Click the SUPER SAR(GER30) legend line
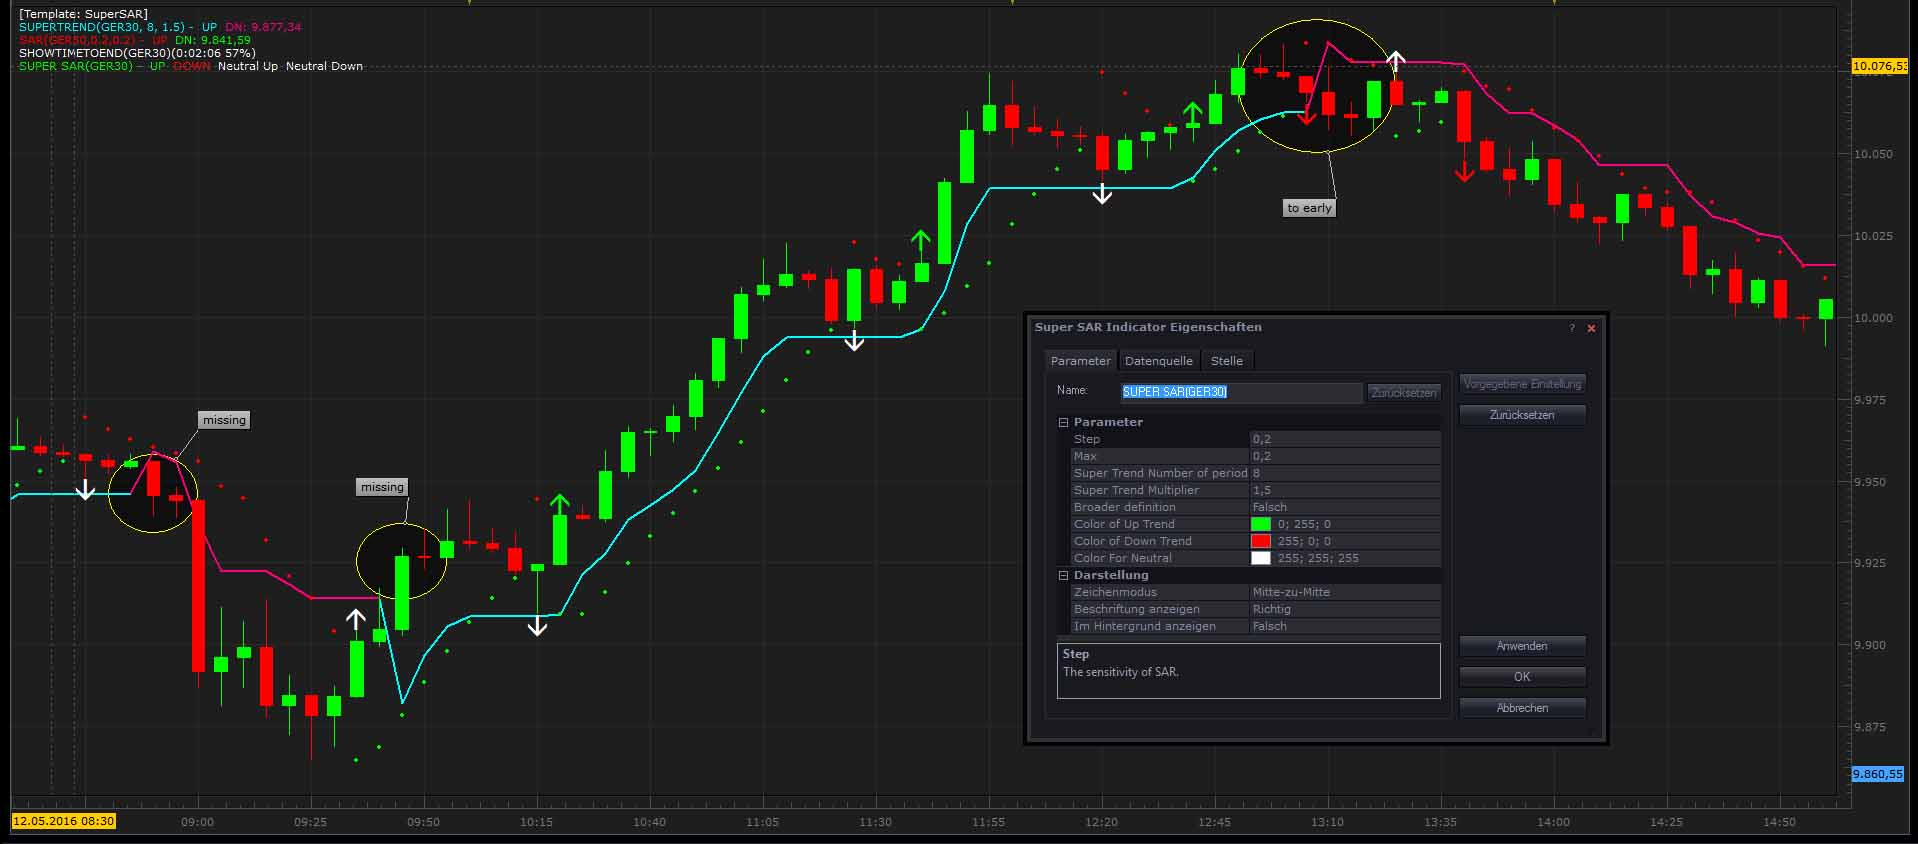Viewport: 1918px width, 844px height. click(x=191, y=66)
